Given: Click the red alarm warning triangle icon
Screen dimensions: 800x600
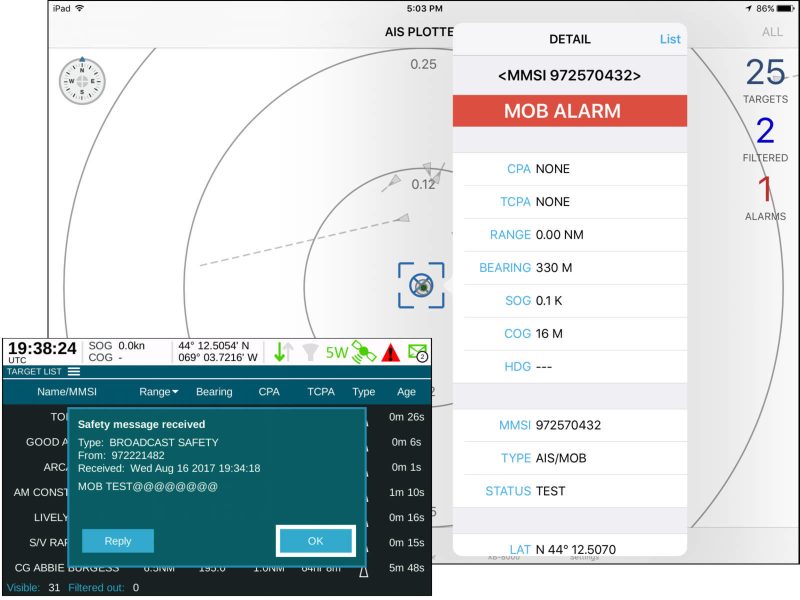Looking at the screenshot, I should pyautogui.click(x=391, y=352).
